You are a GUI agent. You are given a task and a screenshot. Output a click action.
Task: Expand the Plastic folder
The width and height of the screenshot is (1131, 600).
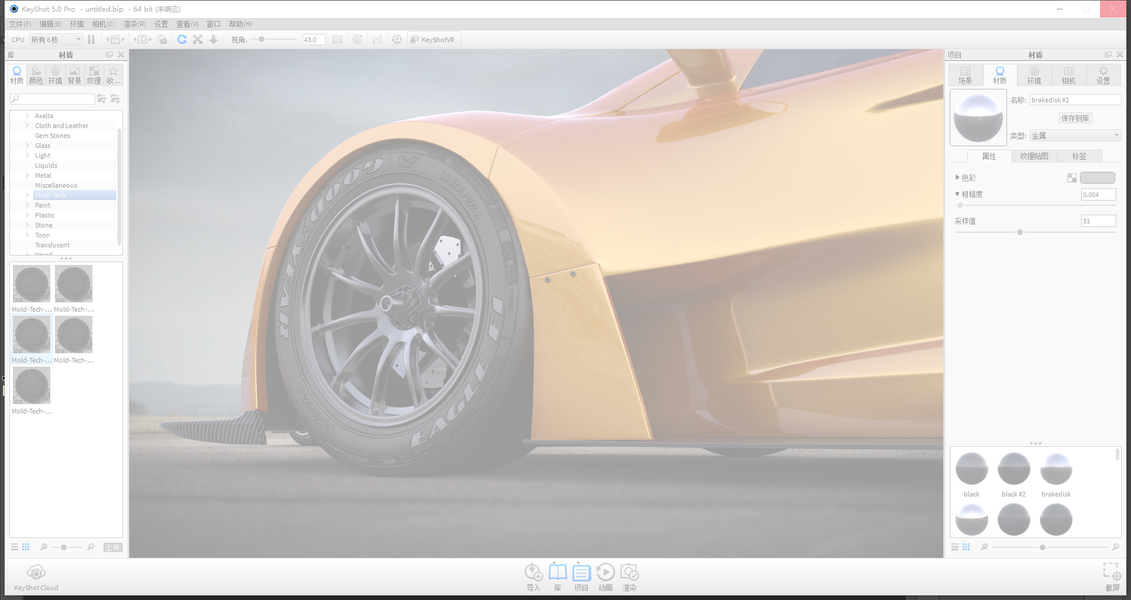(x=27, y=215)
